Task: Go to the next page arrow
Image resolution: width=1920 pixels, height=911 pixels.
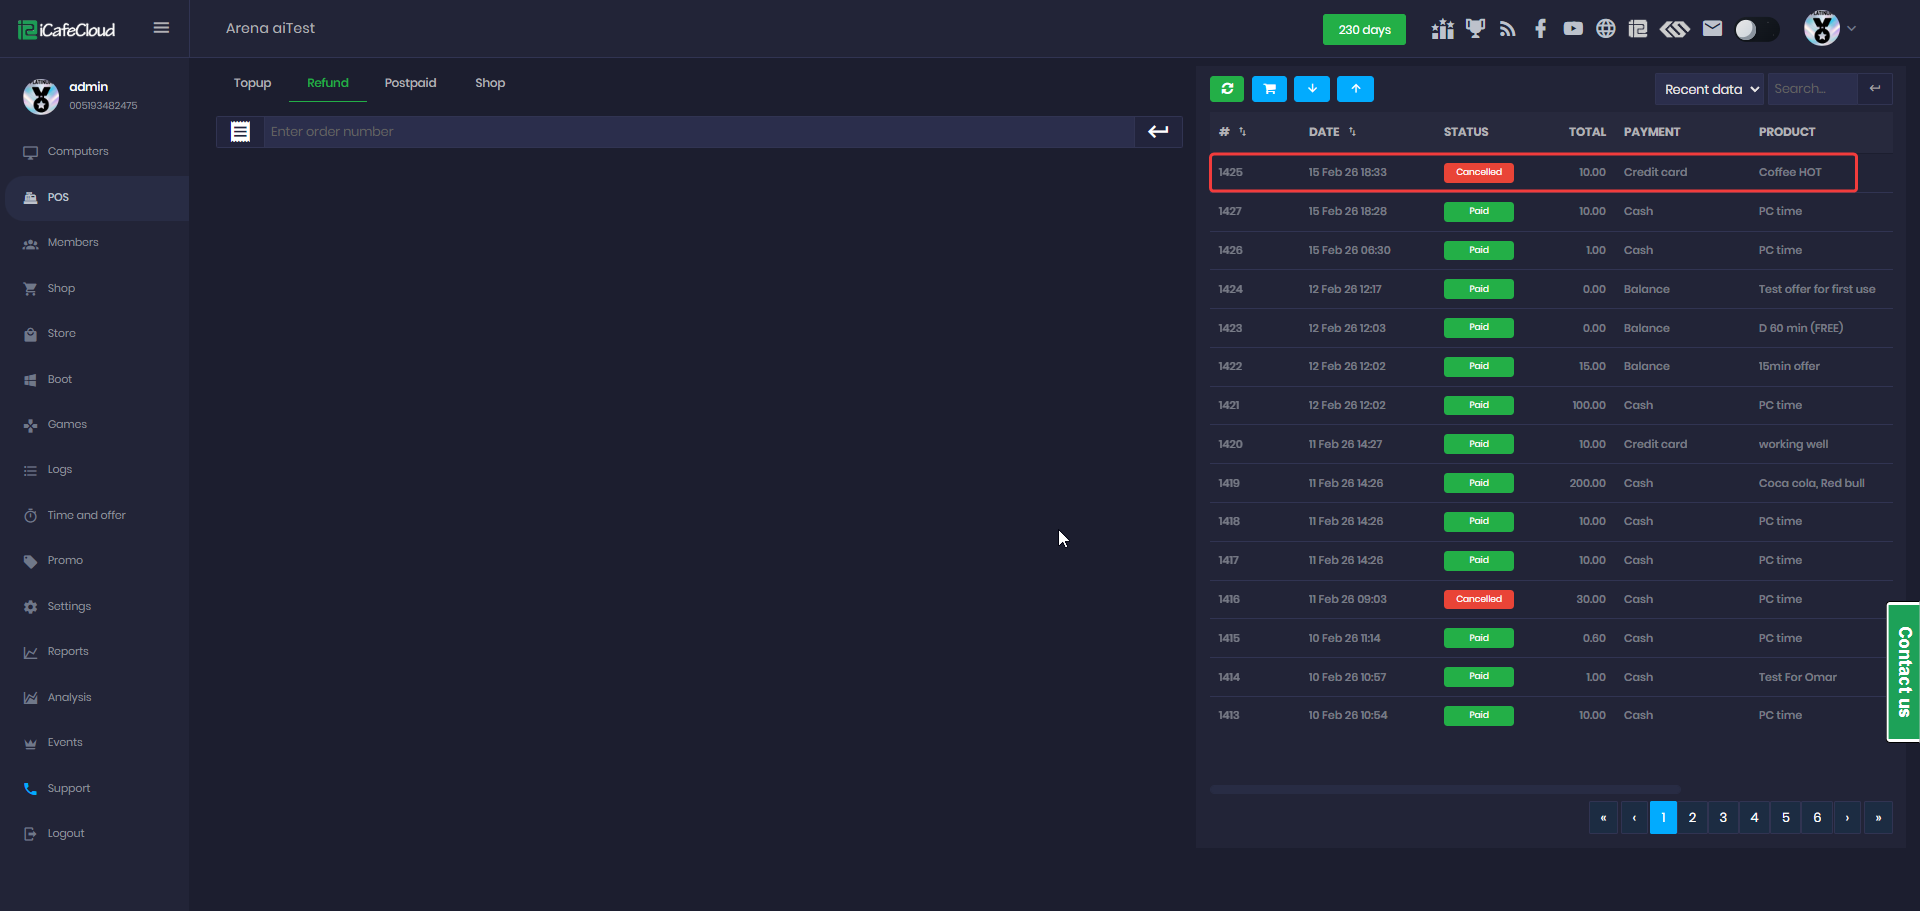Action: (x=1847, y=818)
